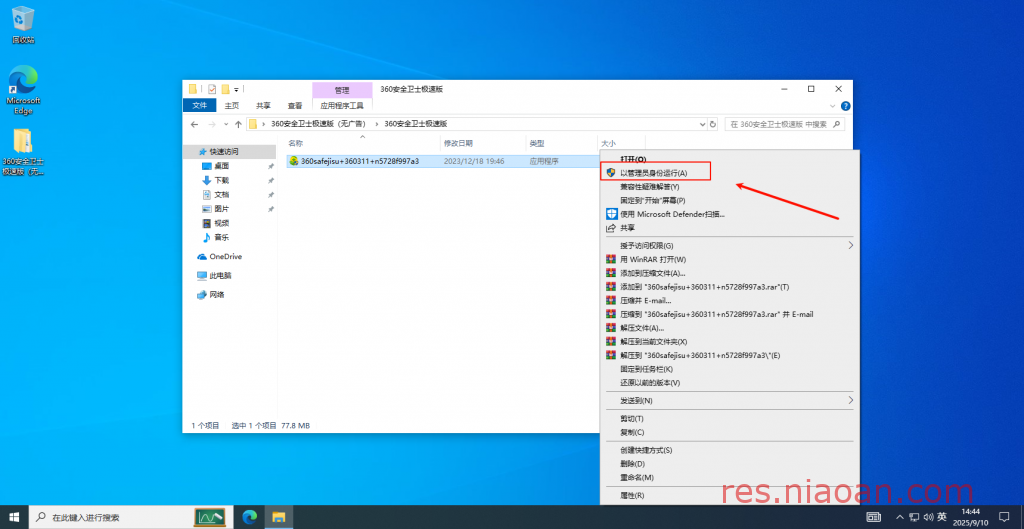Image resolution: width=1024 pixels, height=529 pixels.
Task: Open the Microsoft Edge desktop shortcut
Action: pyautogui.click(x=23, y=90)
